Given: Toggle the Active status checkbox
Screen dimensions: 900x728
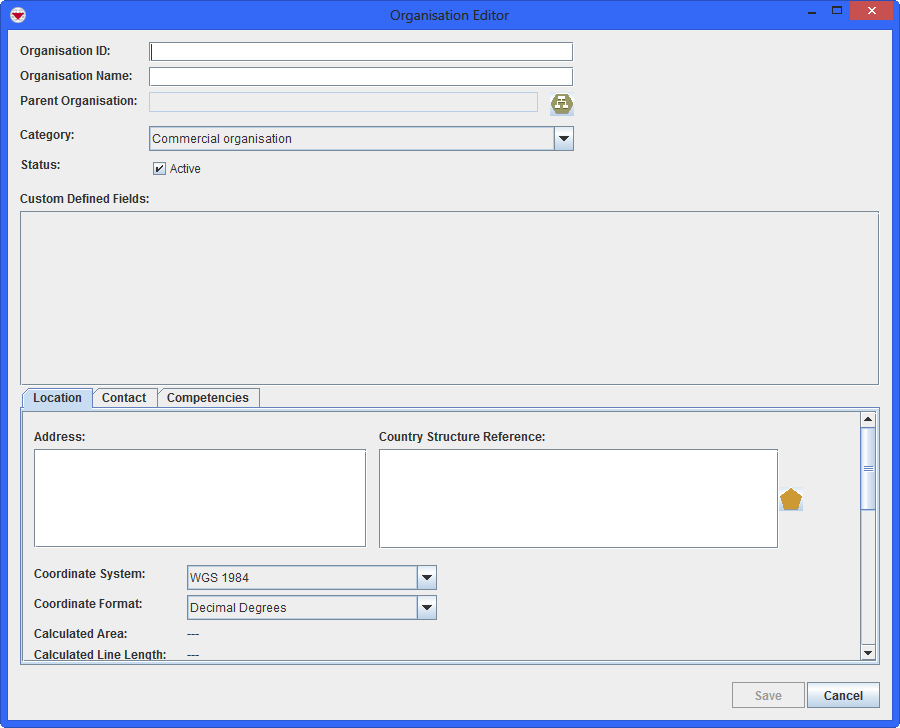Looking at the screenshot, I should 159,169.
